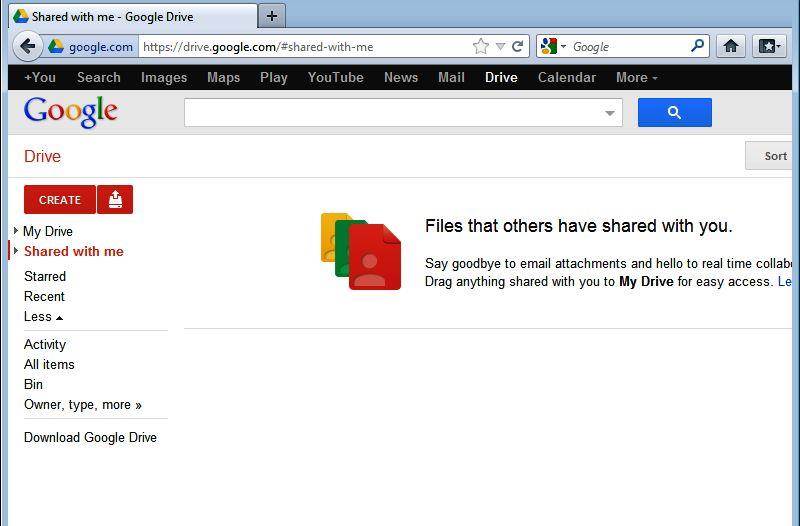Open the URL history dropdown arrow

pyautogui.click(x=501, y=47)
